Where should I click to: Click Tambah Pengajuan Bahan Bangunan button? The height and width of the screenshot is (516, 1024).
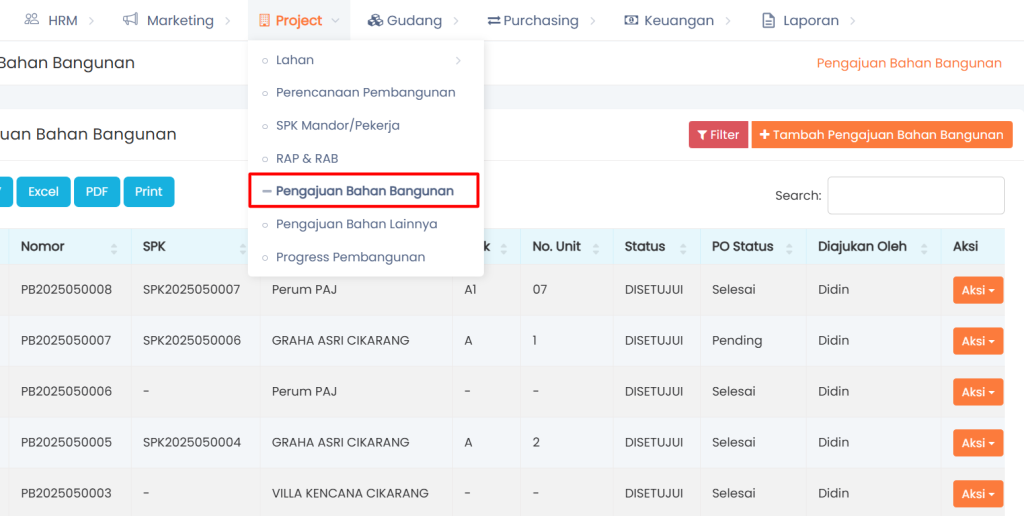pos(881,135)
